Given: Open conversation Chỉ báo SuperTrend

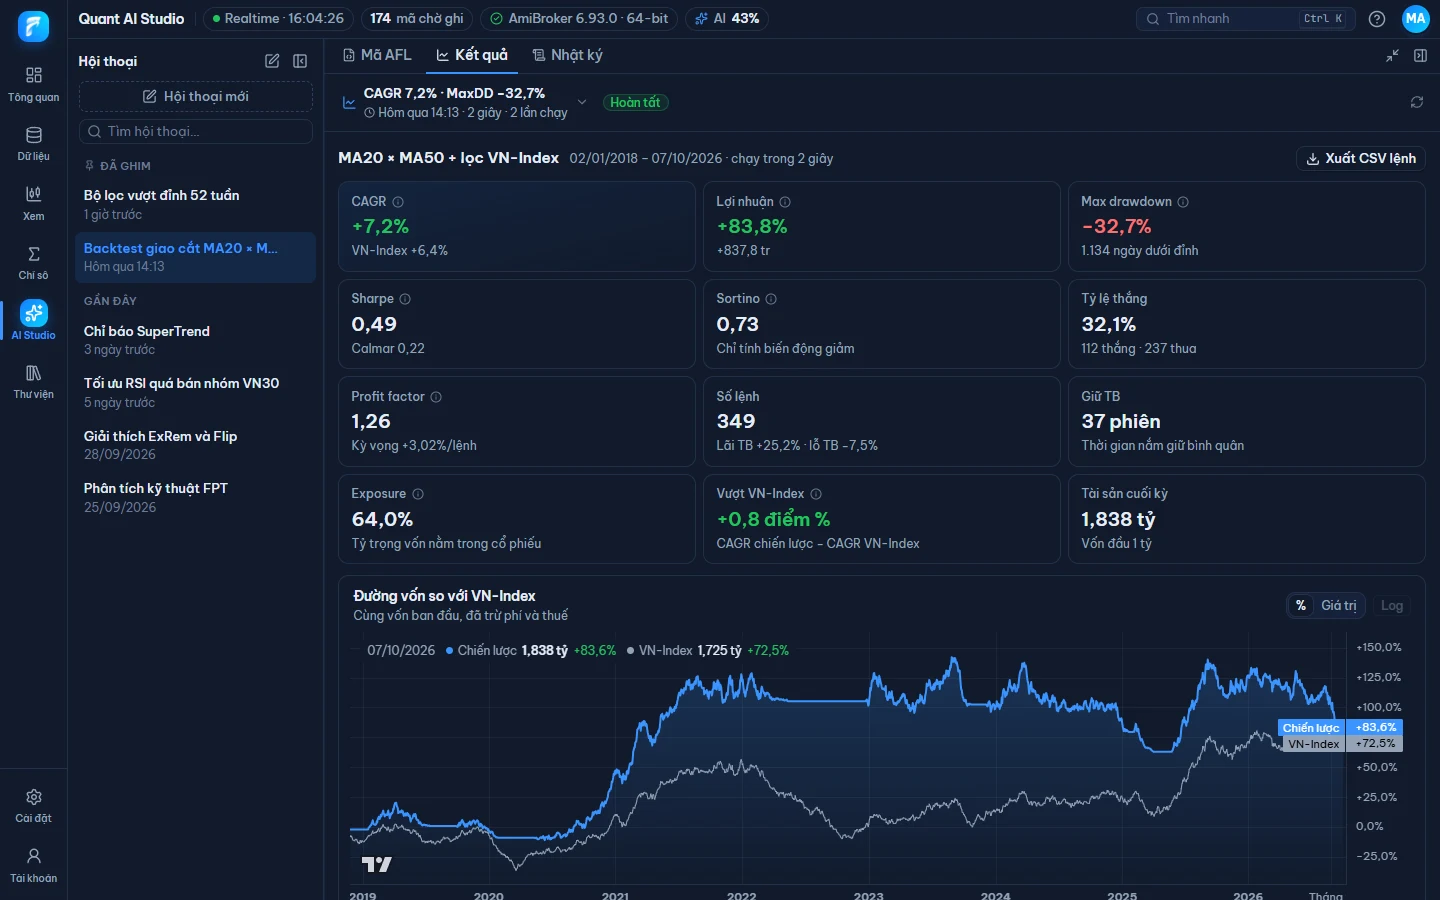Looking at the screenshot, I should [196, 340].
